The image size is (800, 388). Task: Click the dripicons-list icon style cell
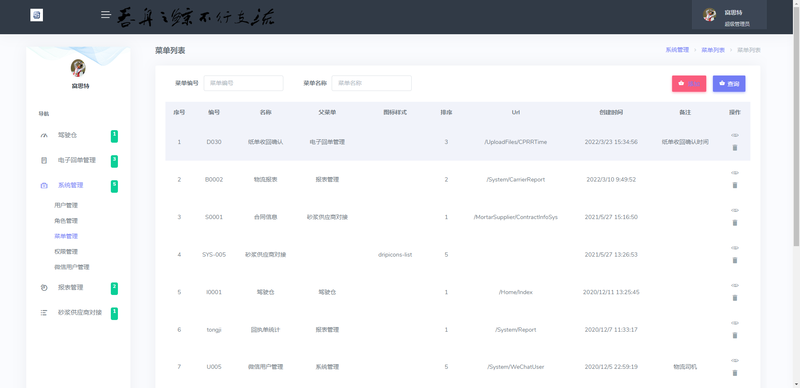click(x=395, y=254)
